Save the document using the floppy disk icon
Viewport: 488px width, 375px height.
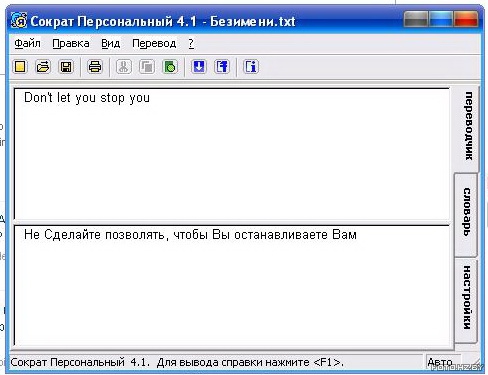tap(66, 67)
